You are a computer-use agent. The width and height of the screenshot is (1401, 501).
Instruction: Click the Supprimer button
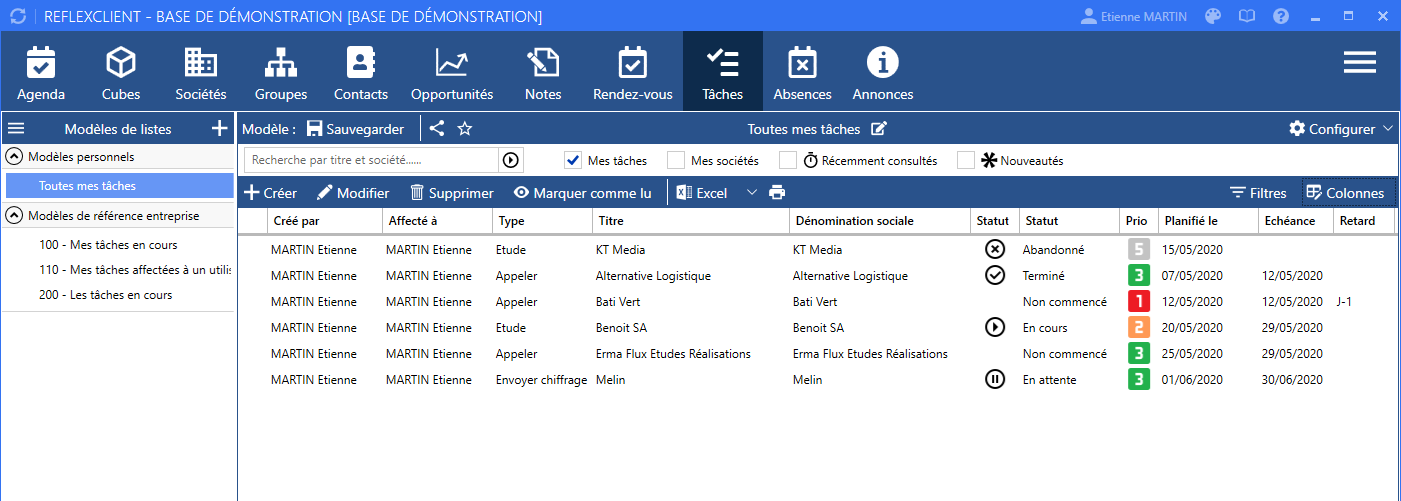(x=451, y=193)
